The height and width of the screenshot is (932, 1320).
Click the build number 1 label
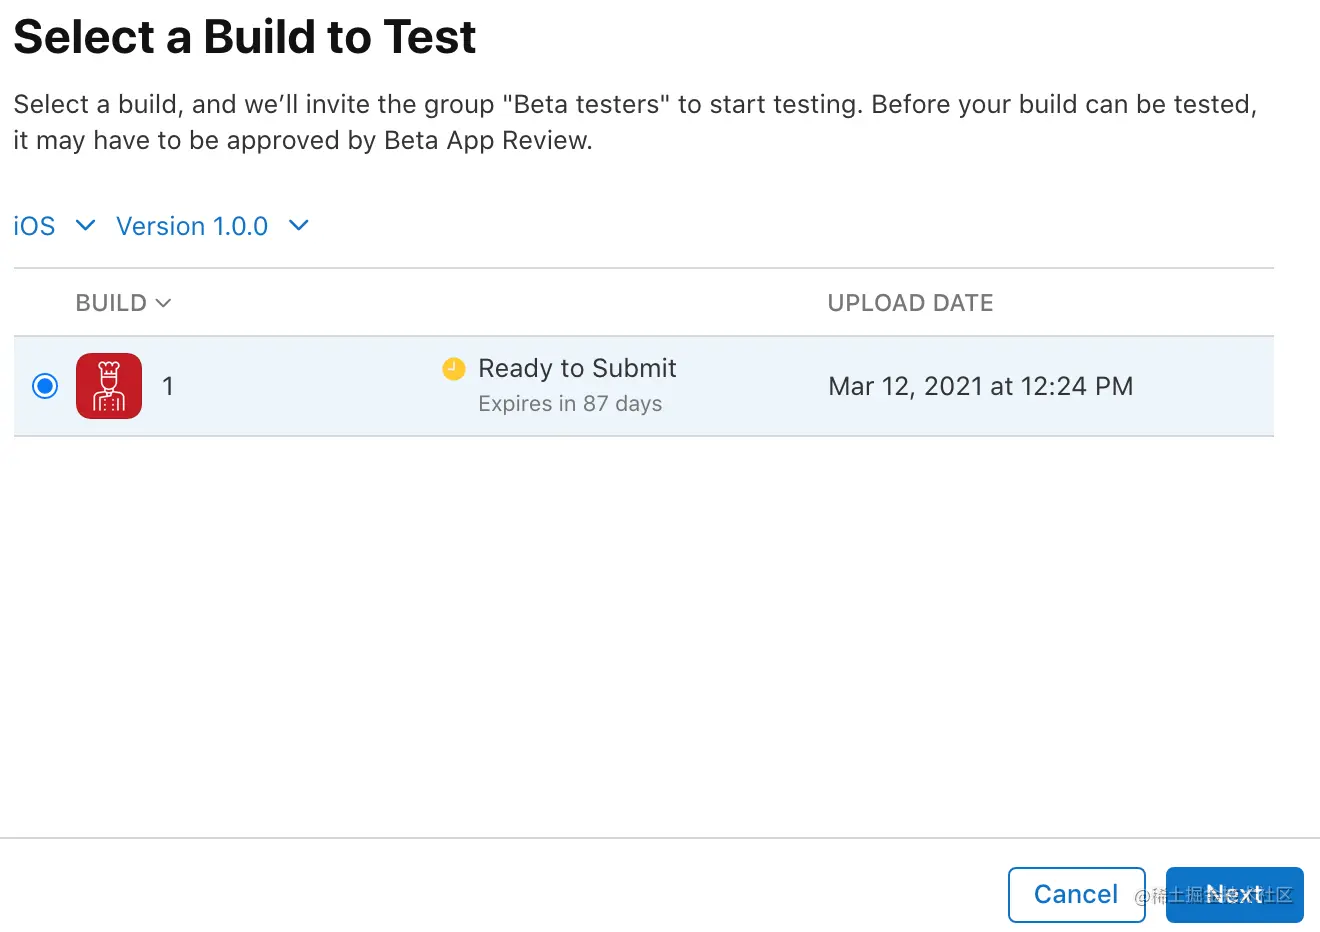click(168, 386)
